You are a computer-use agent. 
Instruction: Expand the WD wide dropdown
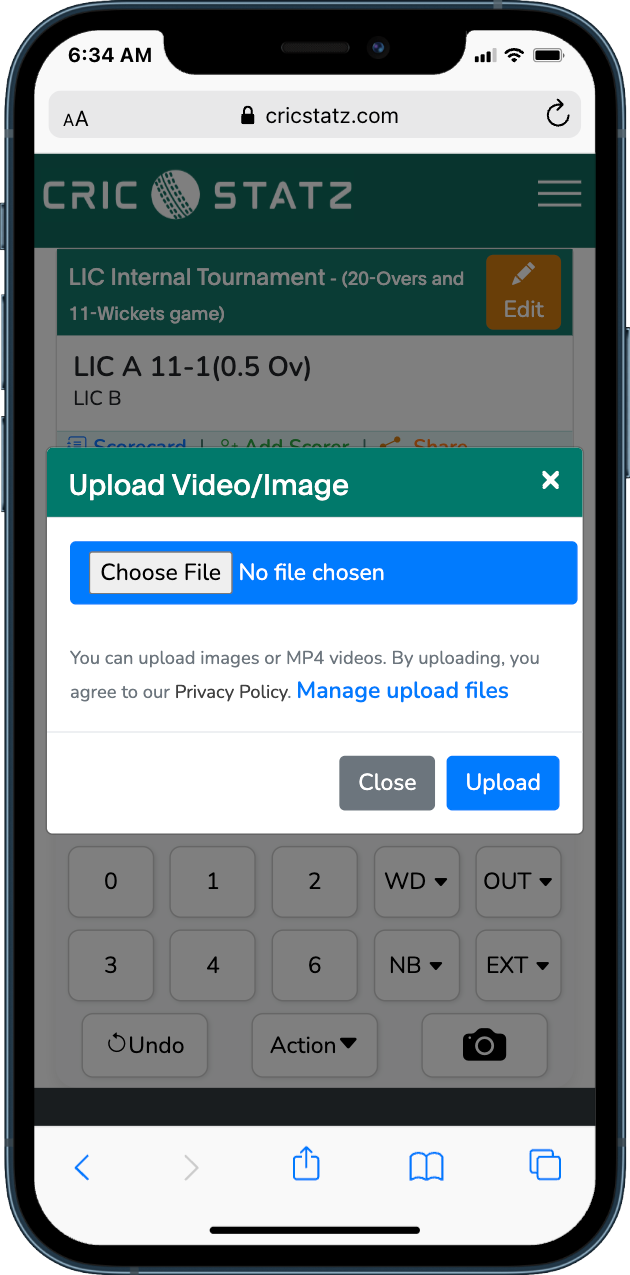pos(417,881)
